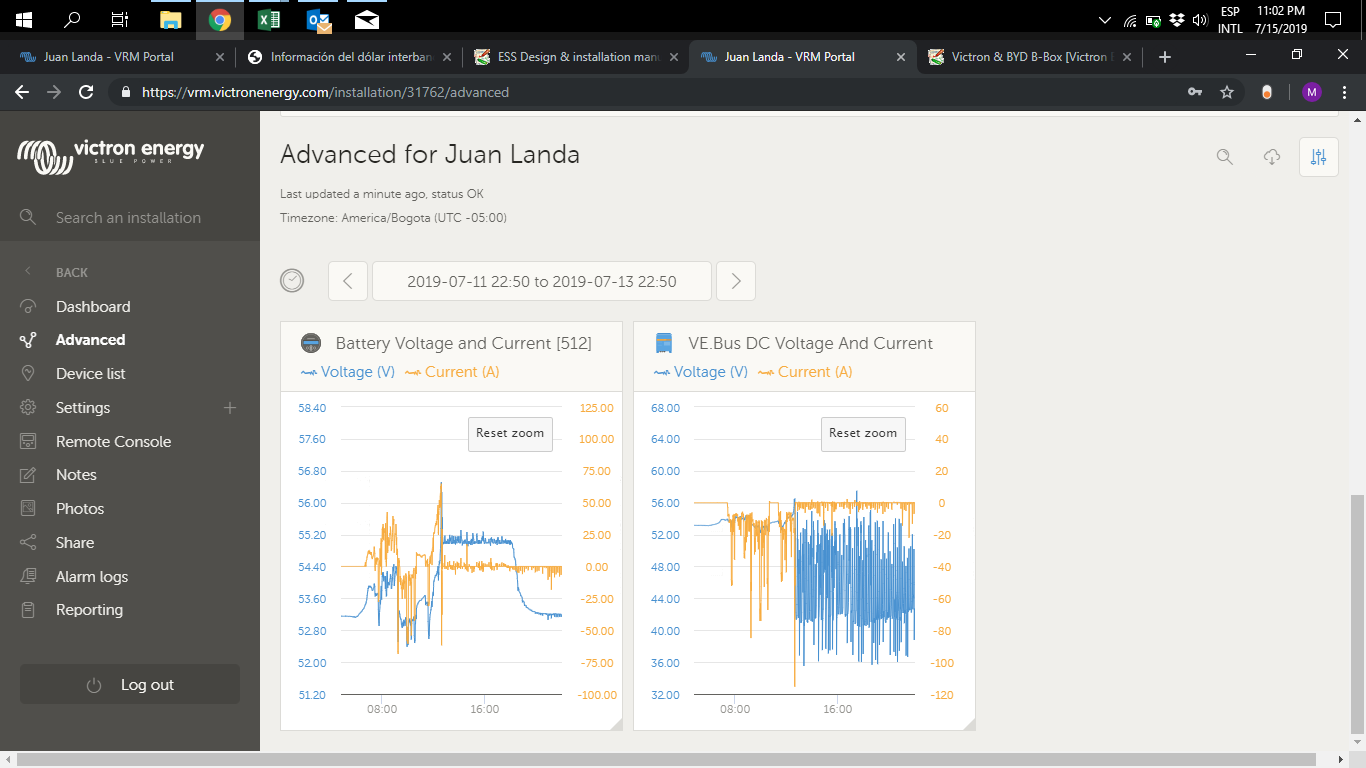Show hidden system tray icons chevron
Viewport: 1366px width, 768px height.
click(1104, 20)
